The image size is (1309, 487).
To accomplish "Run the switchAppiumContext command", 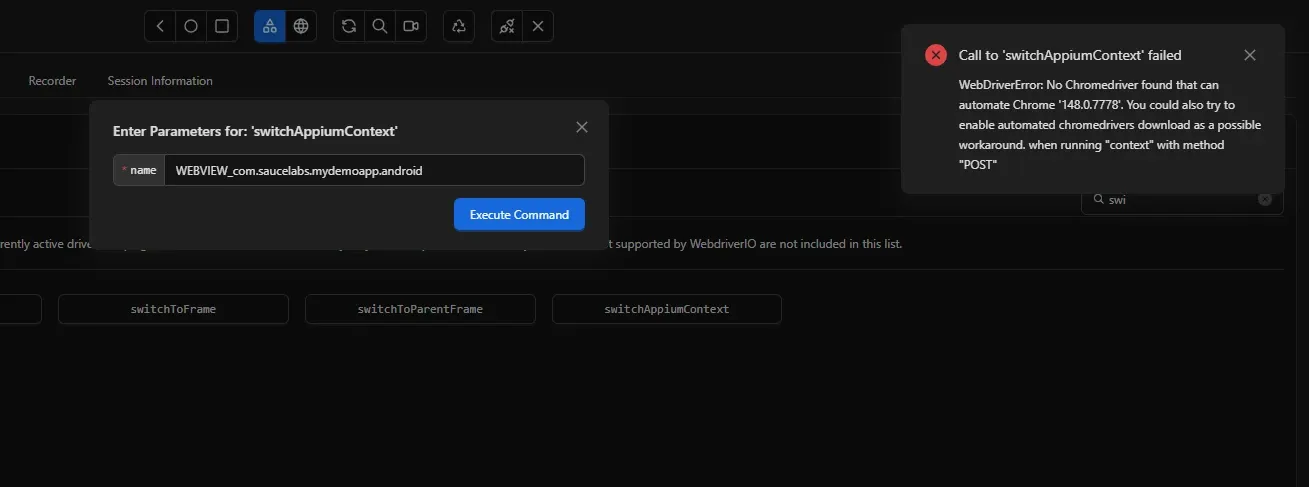I will [667, 309].
